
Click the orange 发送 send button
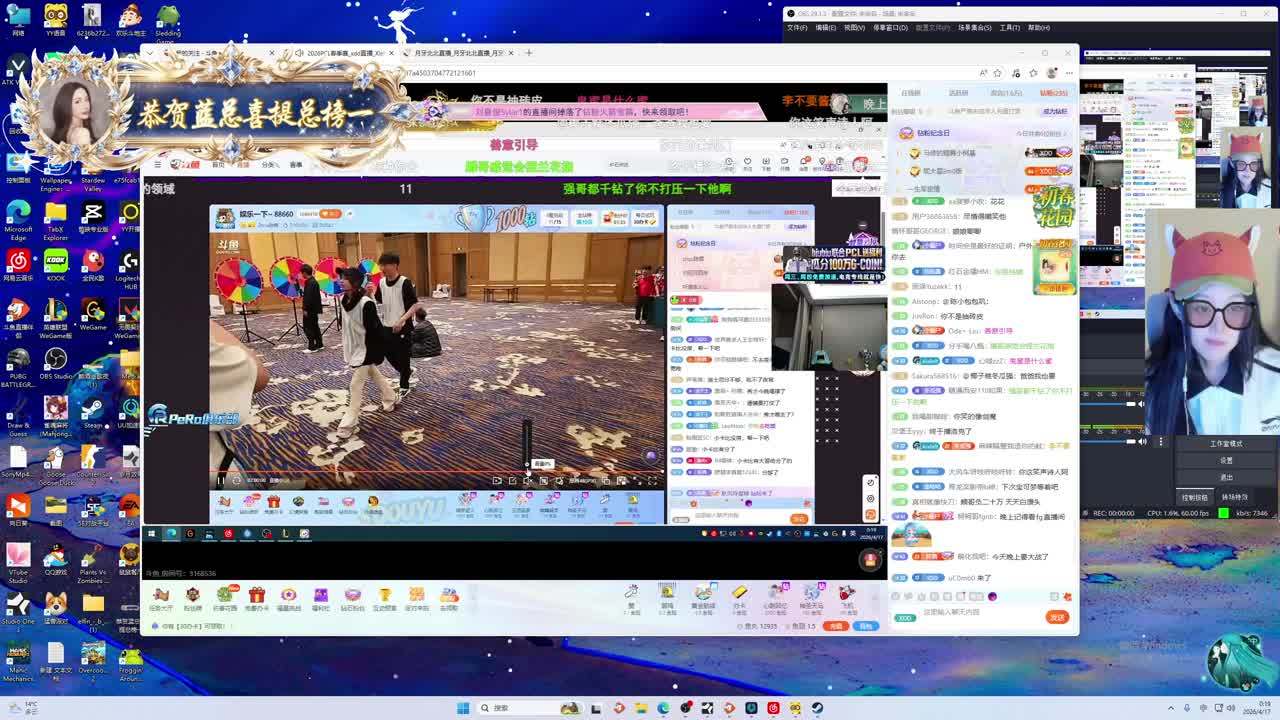(x=1057, y=617)
